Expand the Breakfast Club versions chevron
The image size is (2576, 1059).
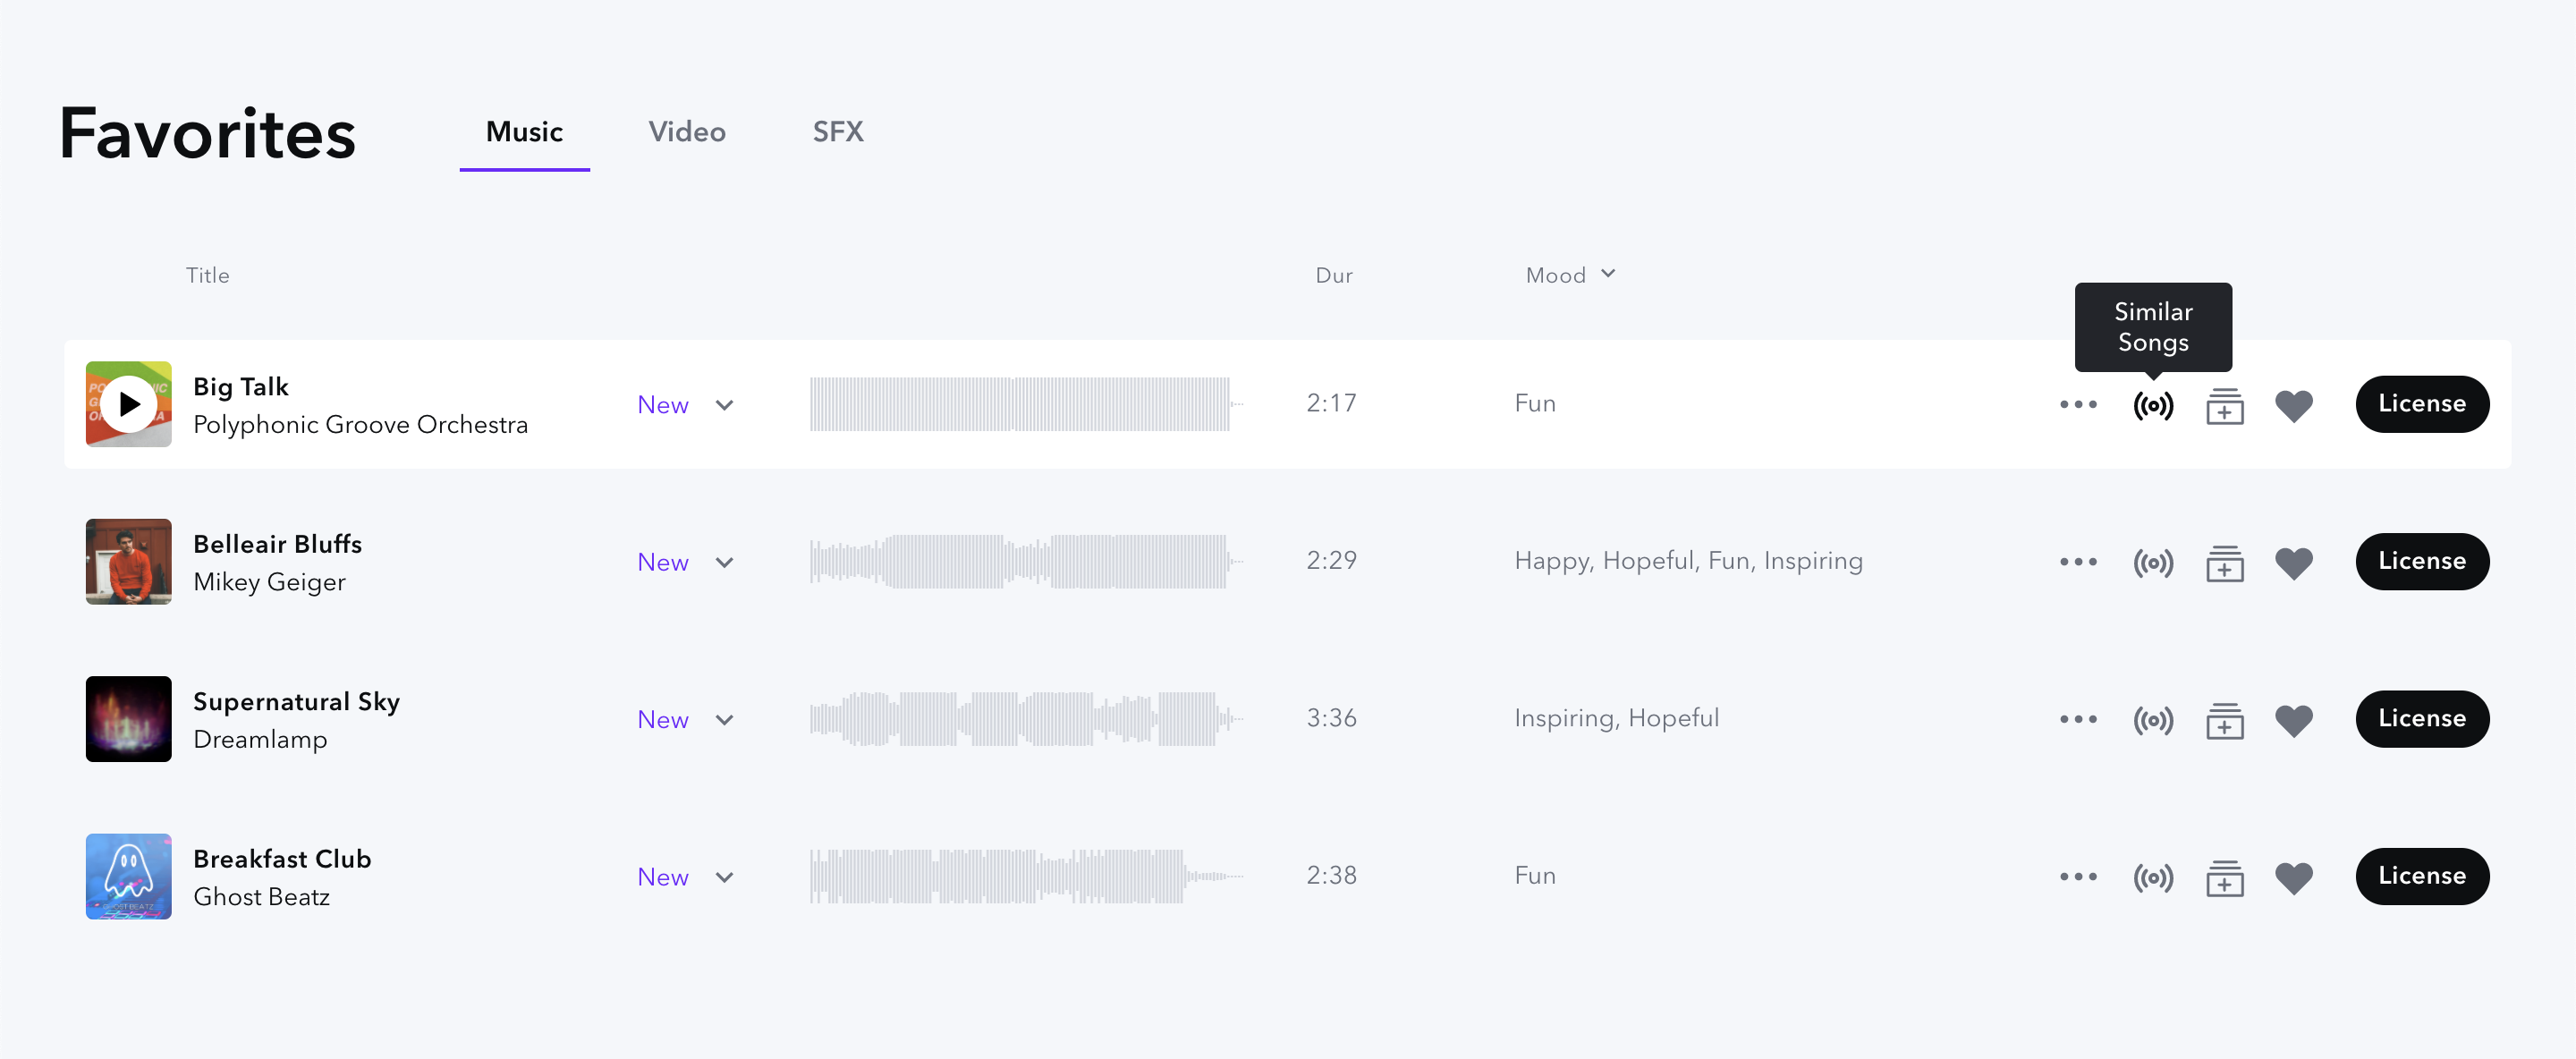click(x=725, y=878)
